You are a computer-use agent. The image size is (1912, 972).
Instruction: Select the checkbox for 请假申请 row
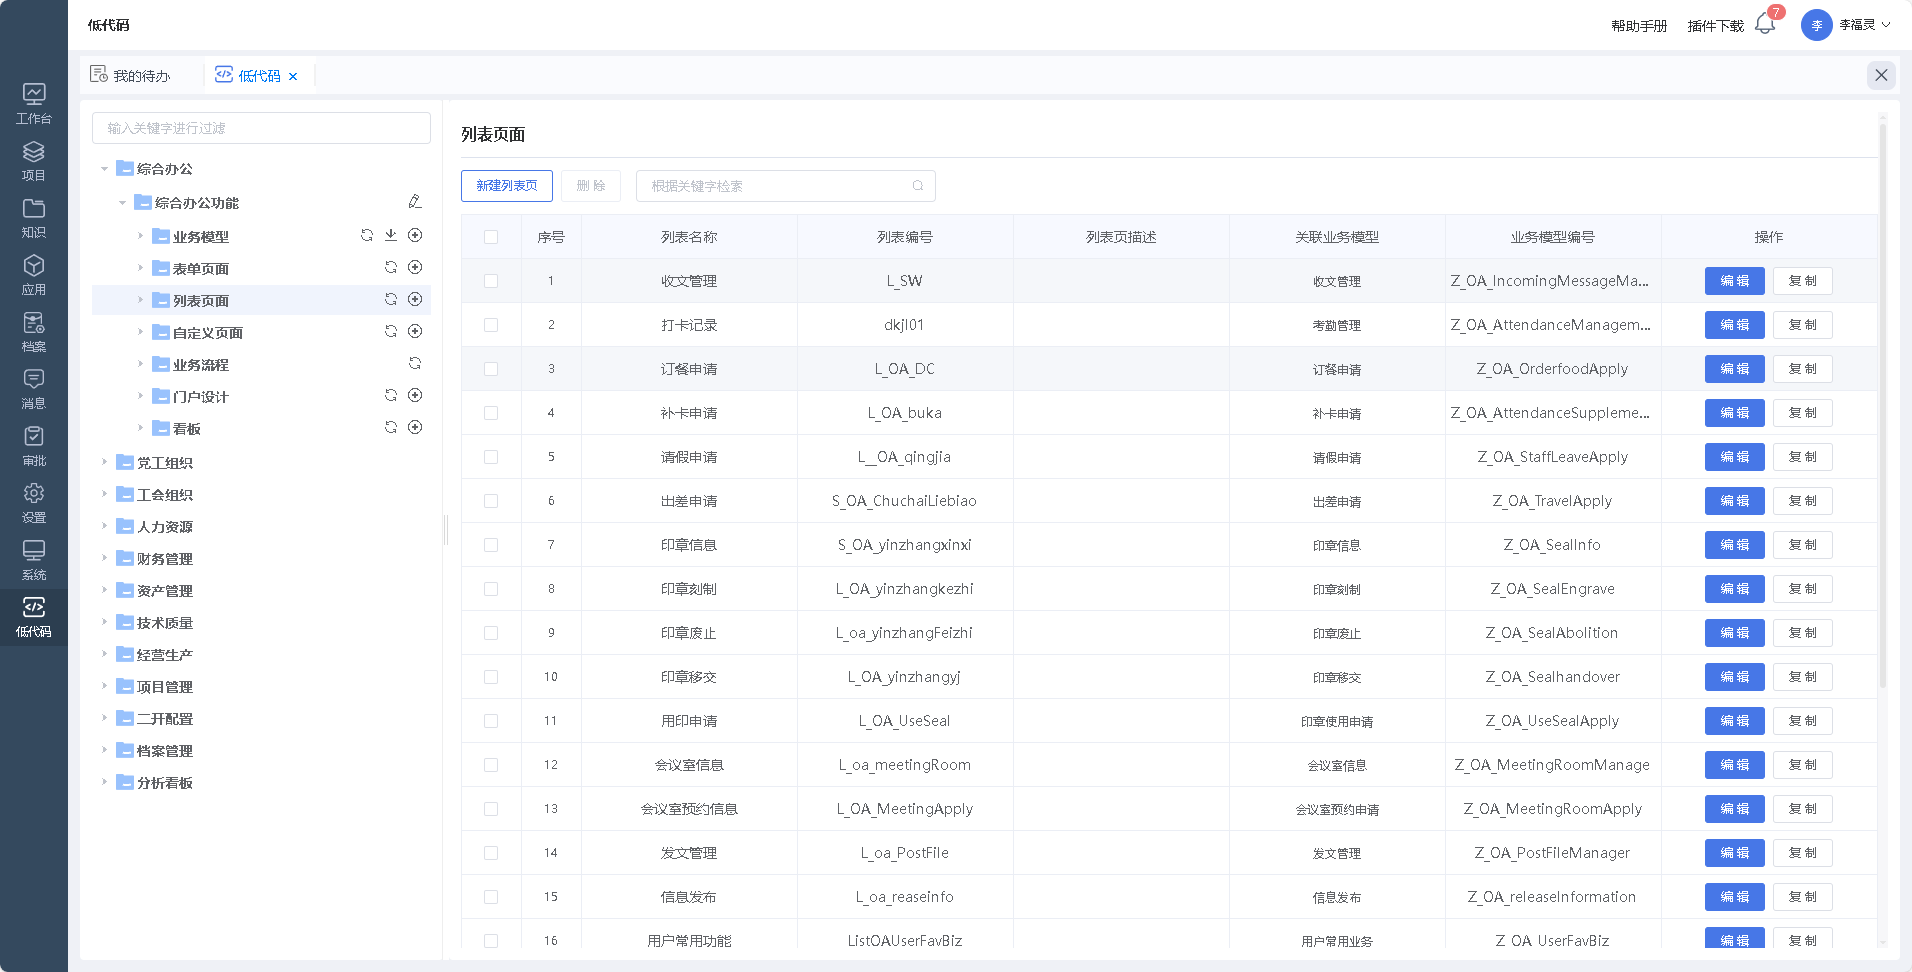(491, 457)
